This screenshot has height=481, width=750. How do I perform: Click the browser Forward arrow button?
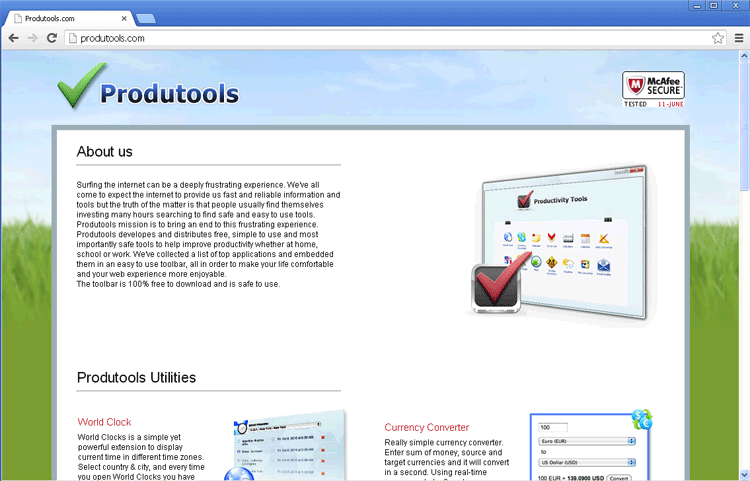(32, 38)
